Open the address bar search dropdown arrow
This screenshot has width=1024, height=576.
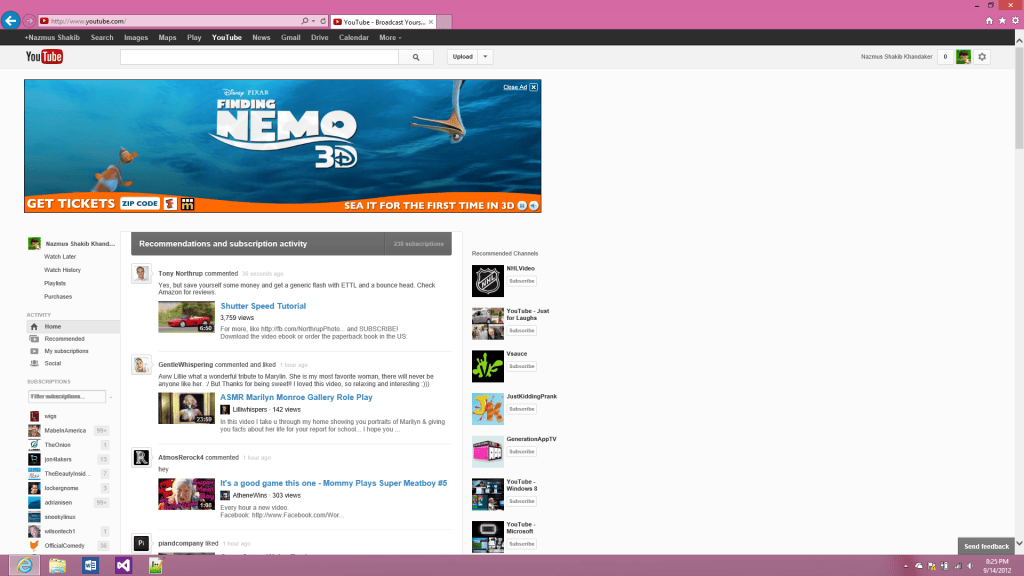point(313,21)
